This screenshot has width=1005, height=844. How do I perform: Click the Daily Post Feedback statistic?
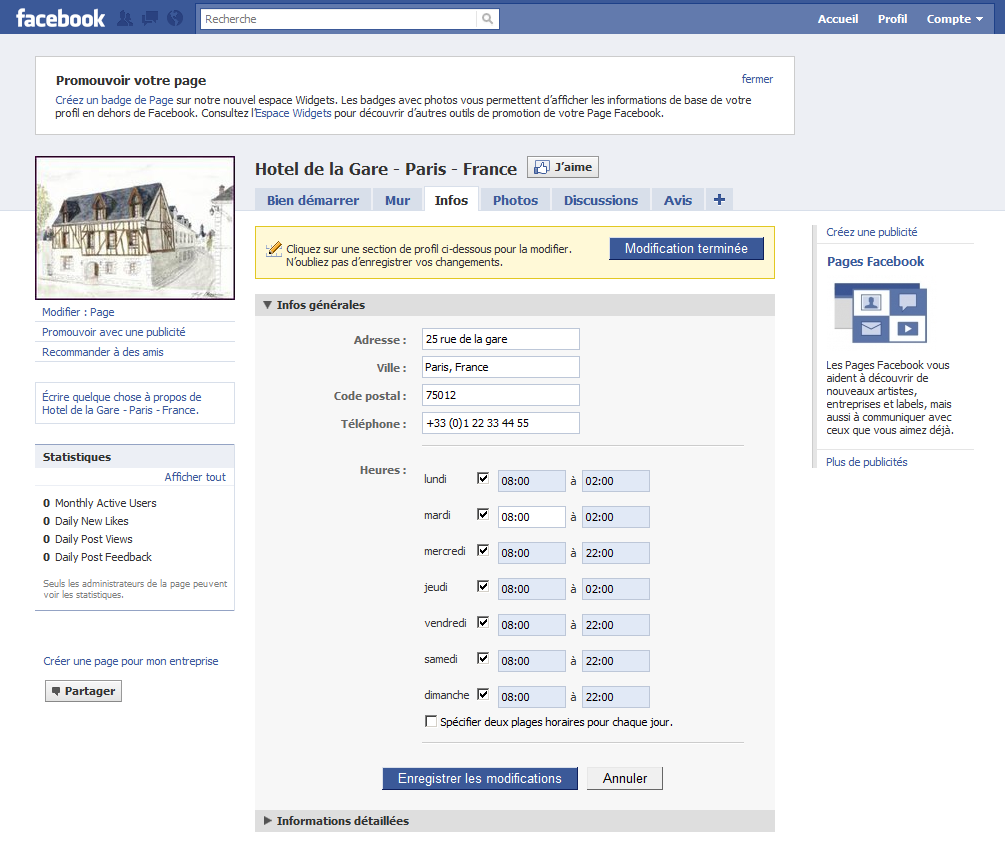97,557
